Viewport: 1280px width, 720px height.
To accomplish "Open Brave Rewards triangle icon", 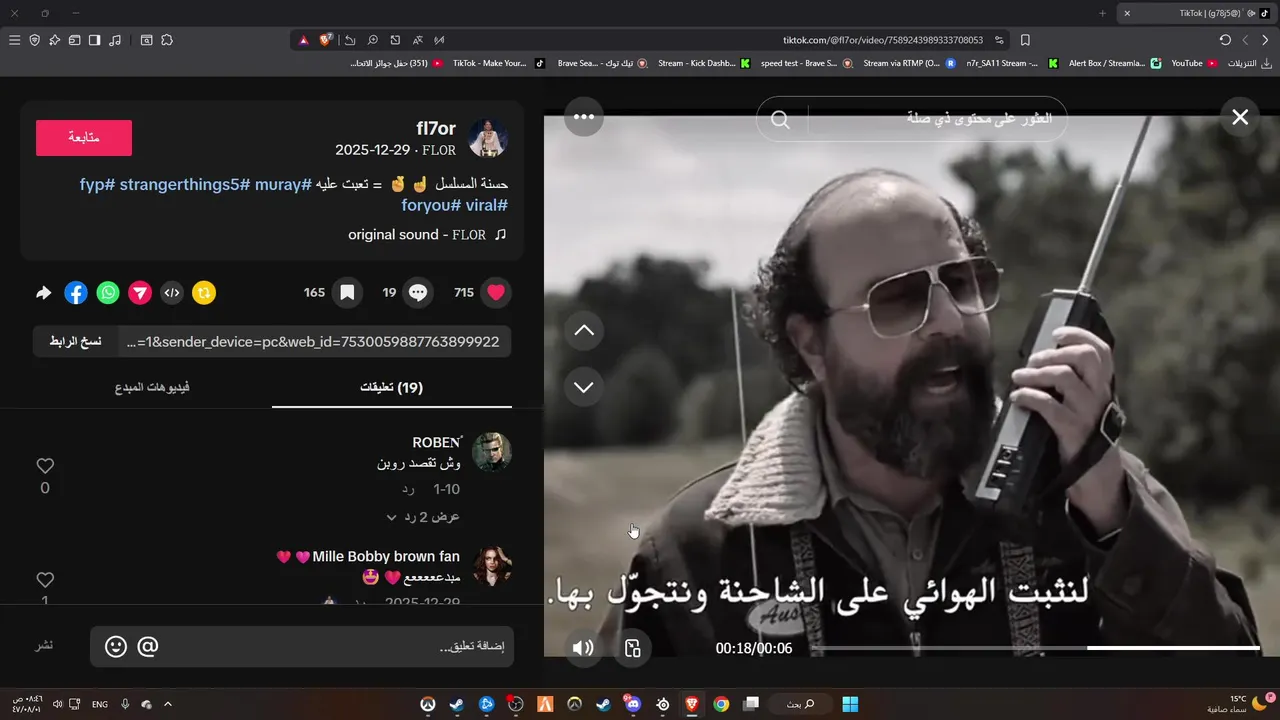I will click(304, 40).
